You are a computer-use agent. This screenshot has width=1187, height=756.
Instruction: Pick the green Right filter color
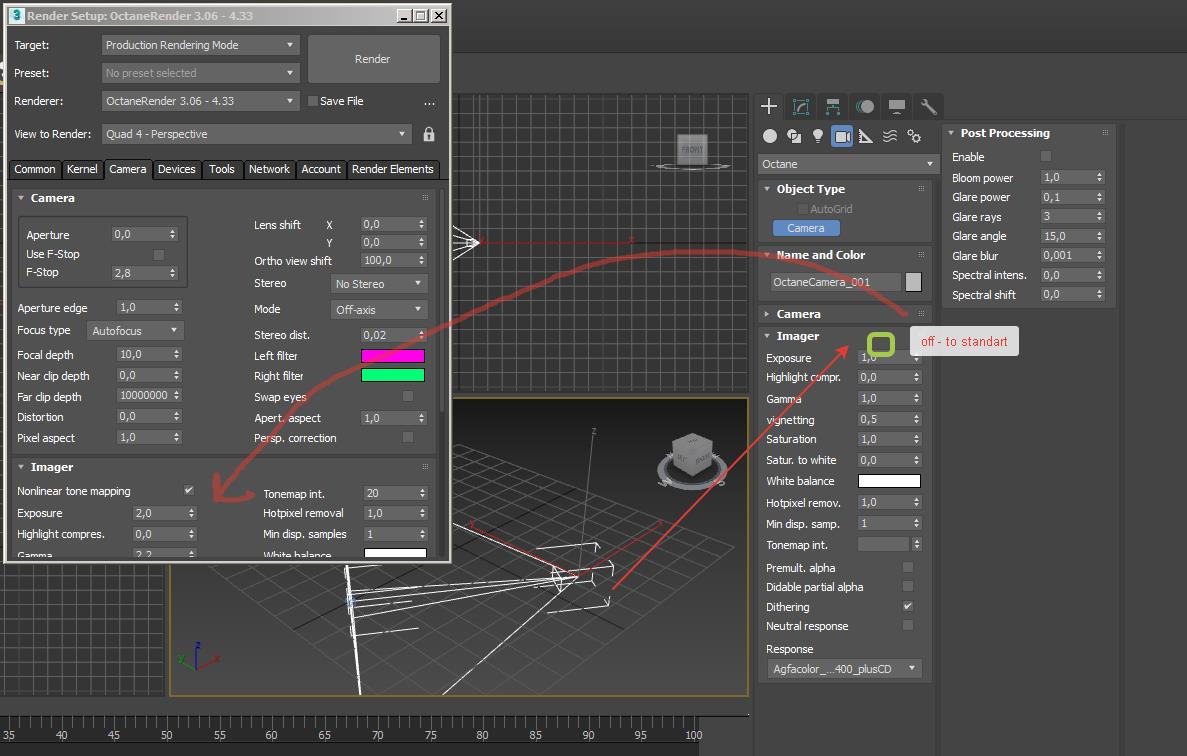click(393, 375)
